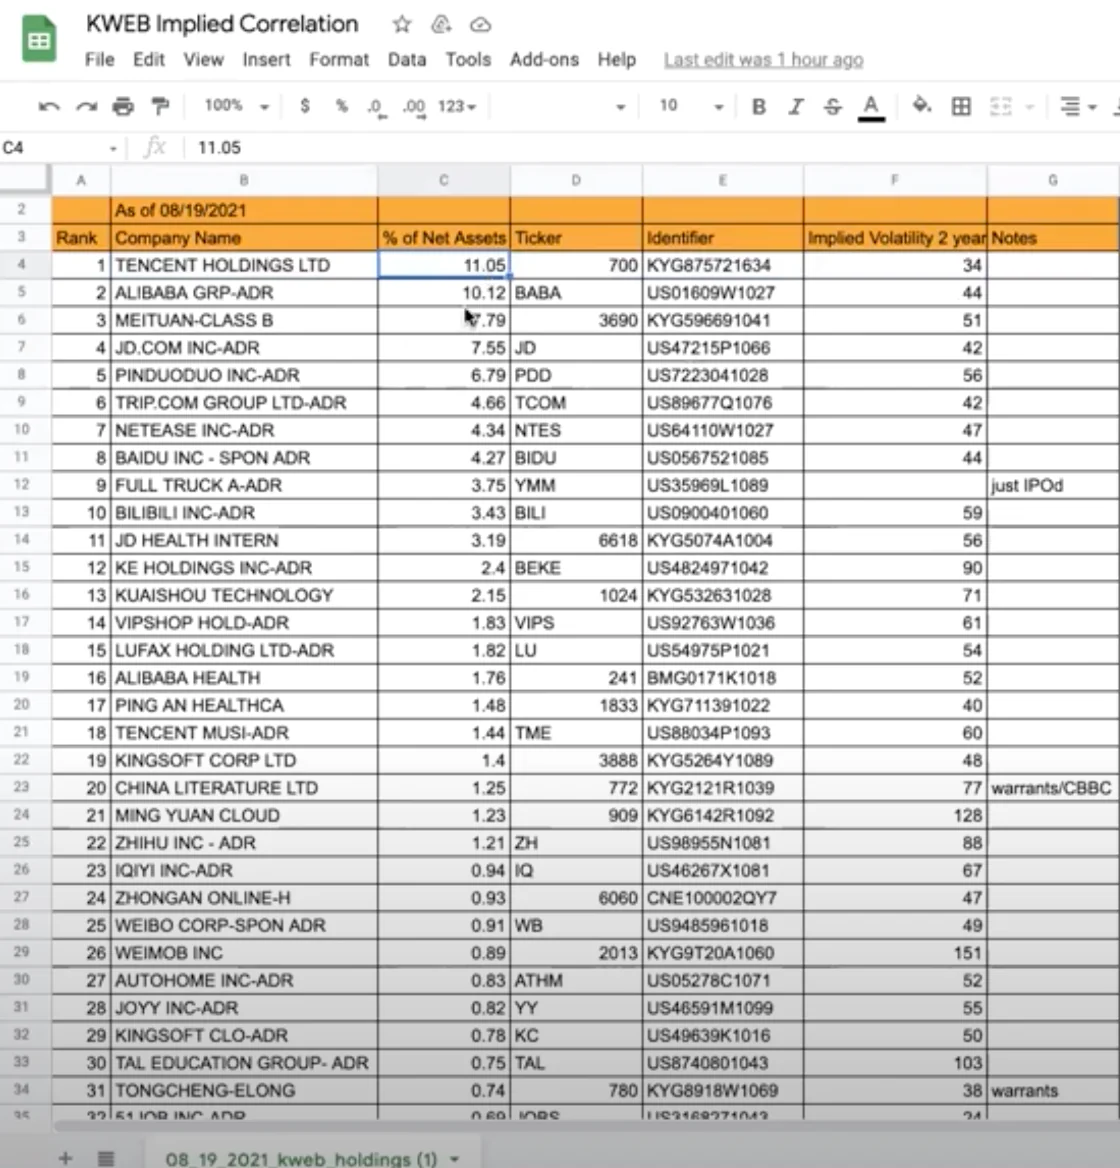Click the Google Sheets home icon
The width and height of the screenshot is (1120, 1168).
39,39
